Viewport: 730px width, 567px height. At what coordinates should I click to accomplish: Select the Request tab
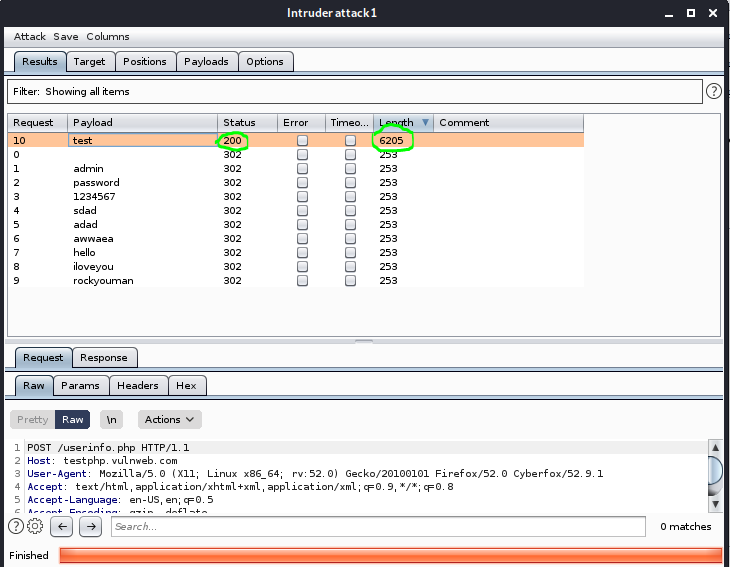pyautogui.click(x=43, y=358)
